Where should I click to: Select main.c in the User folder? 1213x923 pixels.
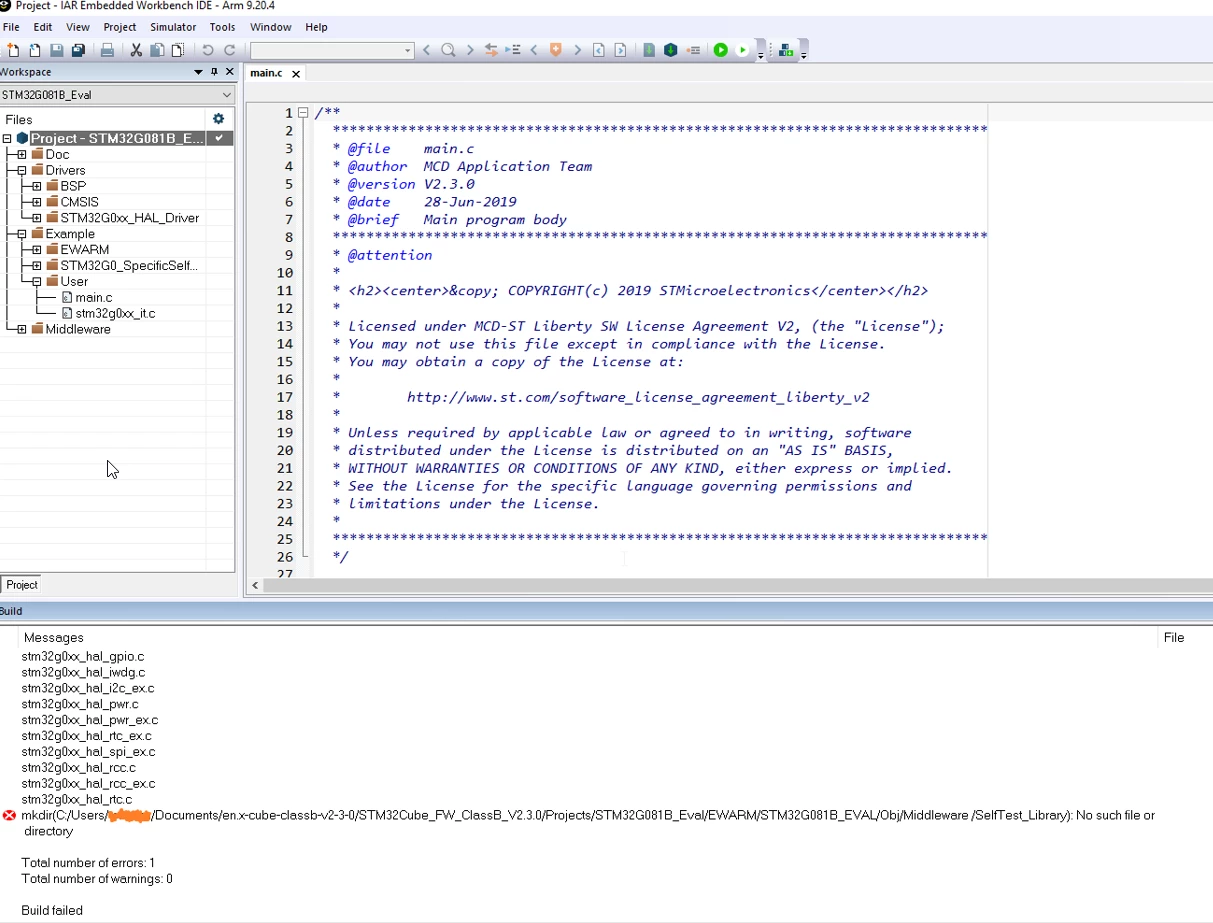click(x=94, y=298)
